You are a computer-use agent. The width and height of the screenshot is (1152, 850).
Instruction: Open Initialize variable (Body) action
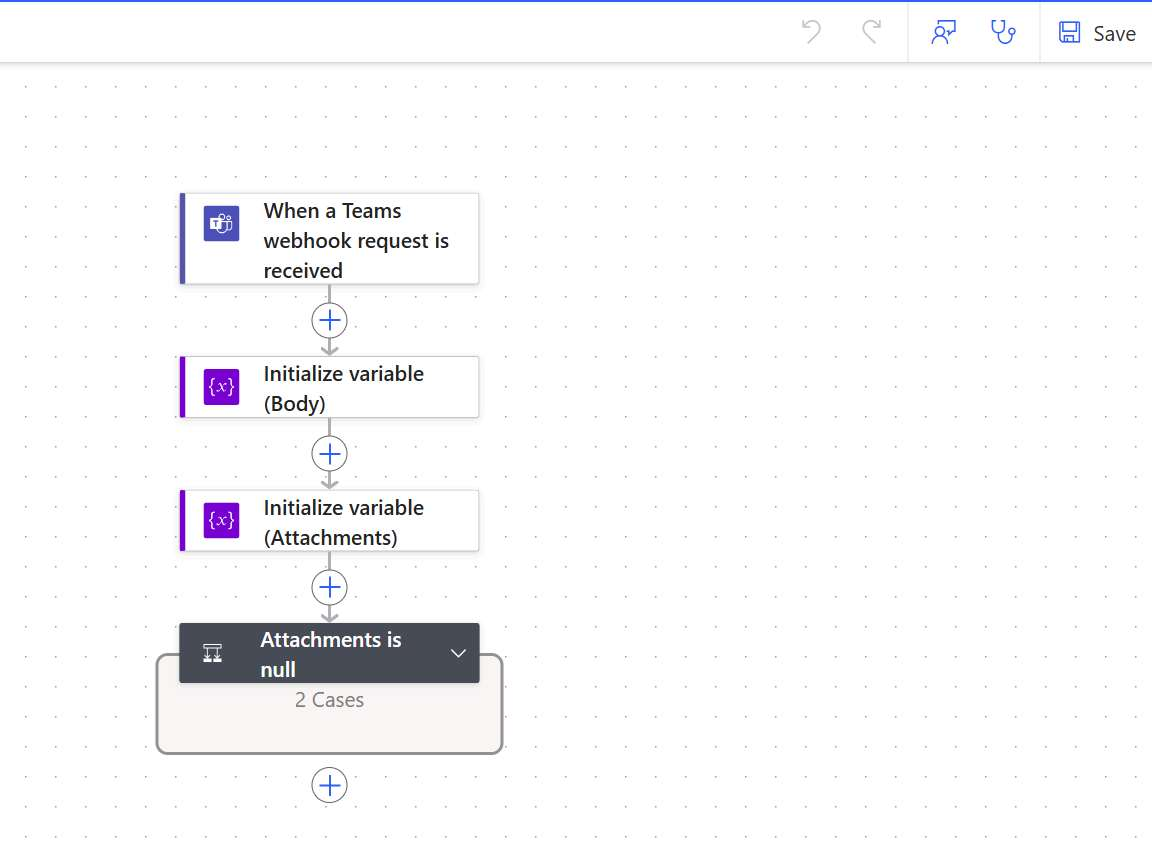(x=330, y=387)
